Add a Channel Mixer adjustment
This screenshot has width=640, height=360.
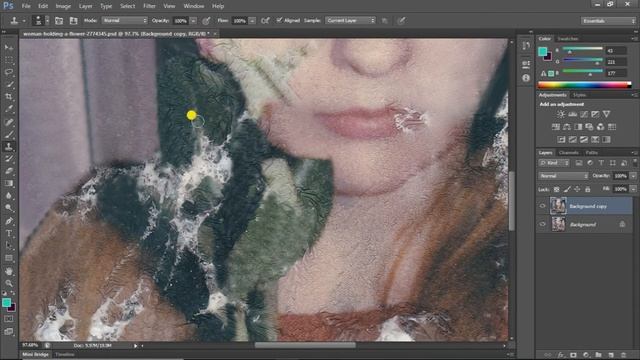[600, 127]
